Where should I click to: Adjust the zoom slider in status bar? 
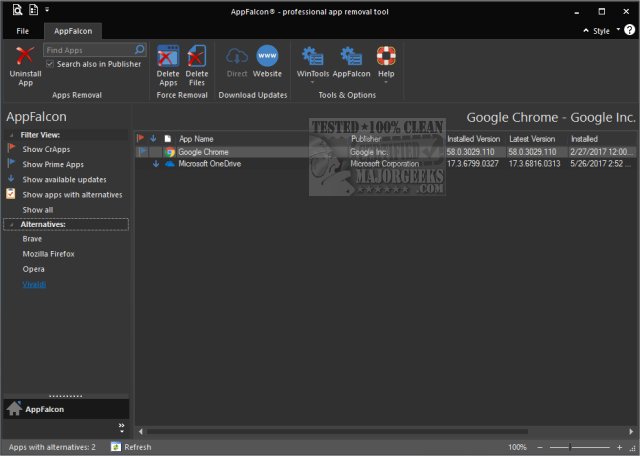(x=570, y=447)
